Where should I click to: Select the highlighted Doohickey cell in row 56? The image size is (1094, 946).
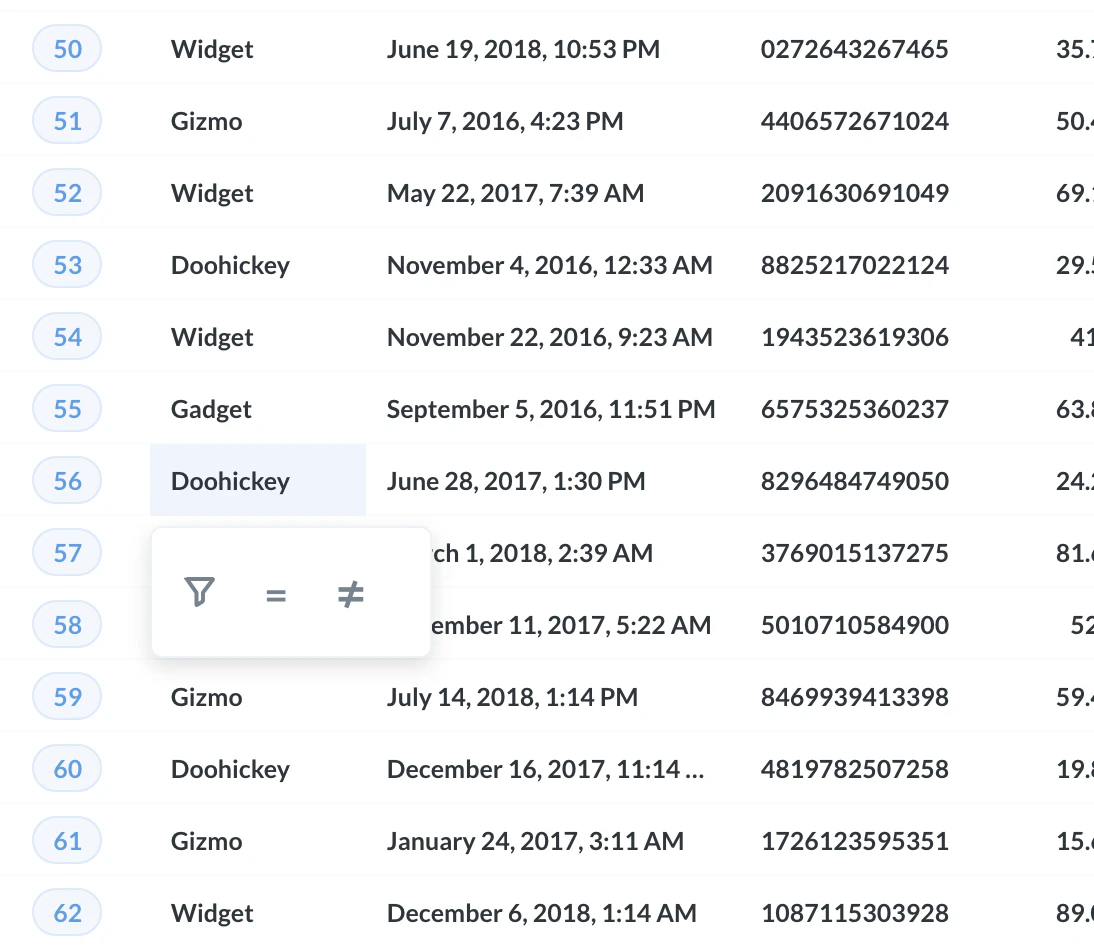258,481
